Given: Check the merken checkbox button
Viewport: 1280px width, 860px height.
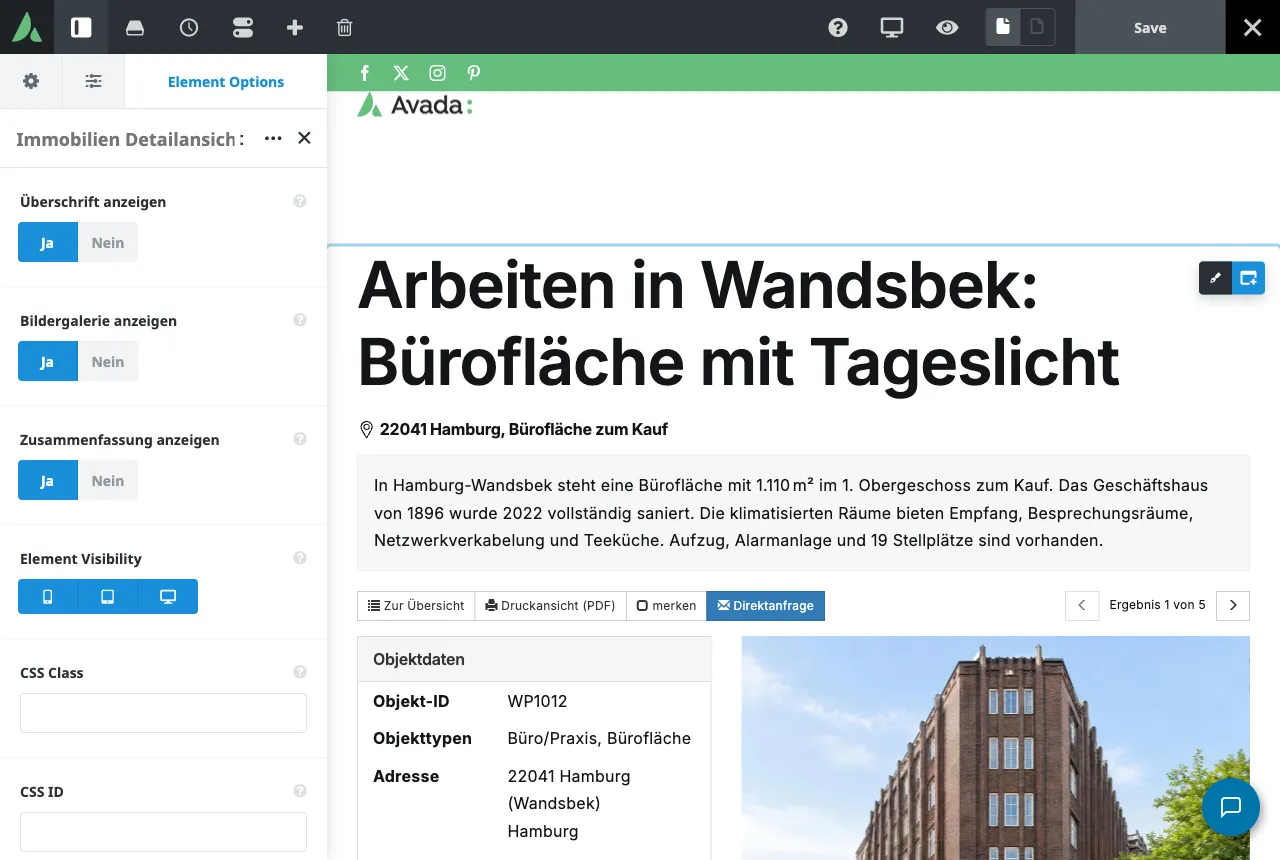Looking at the screenshot, I should [667, 606].
